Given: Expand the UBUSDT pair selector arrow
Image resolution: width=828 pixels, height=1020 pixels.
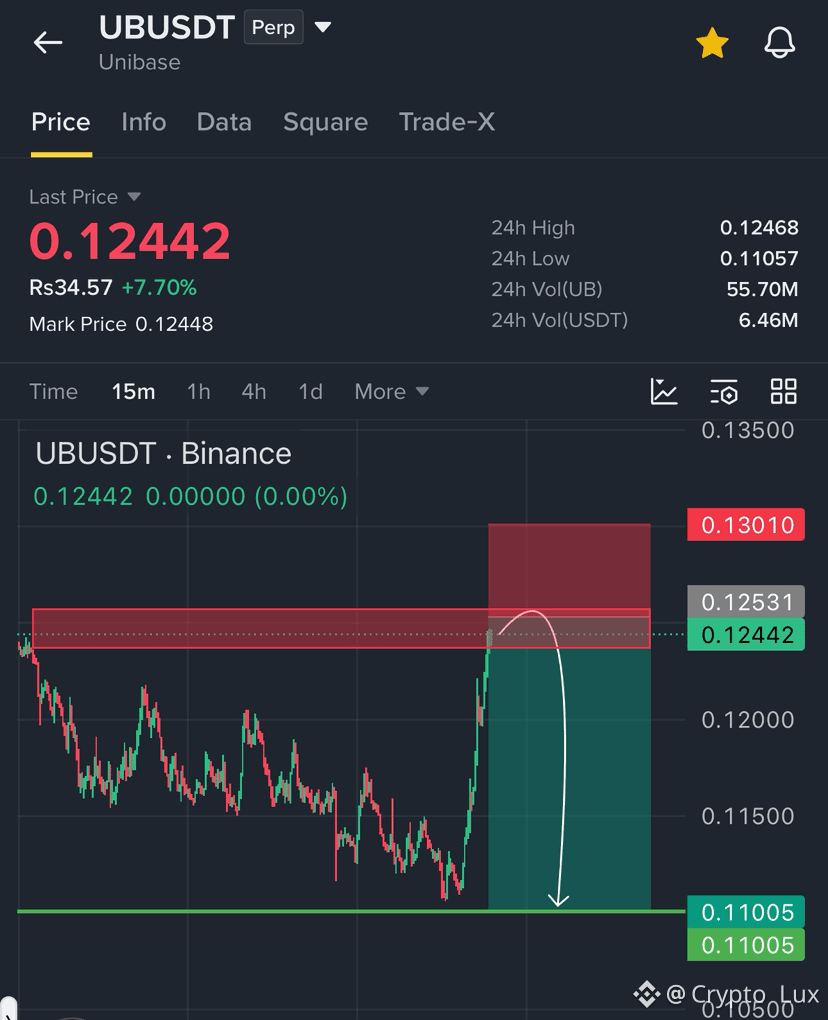Looking at the screenshot, I should coord(323,27).
